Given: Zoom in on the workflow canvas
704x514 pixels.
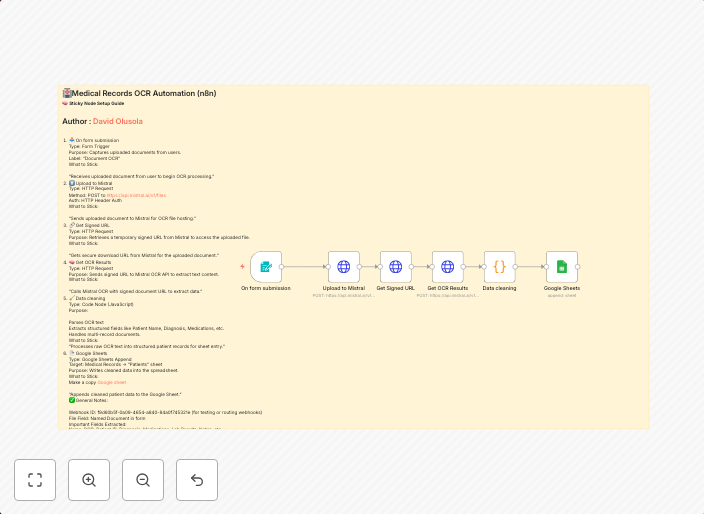Looking at the screenshot, I should pos(89,480).
